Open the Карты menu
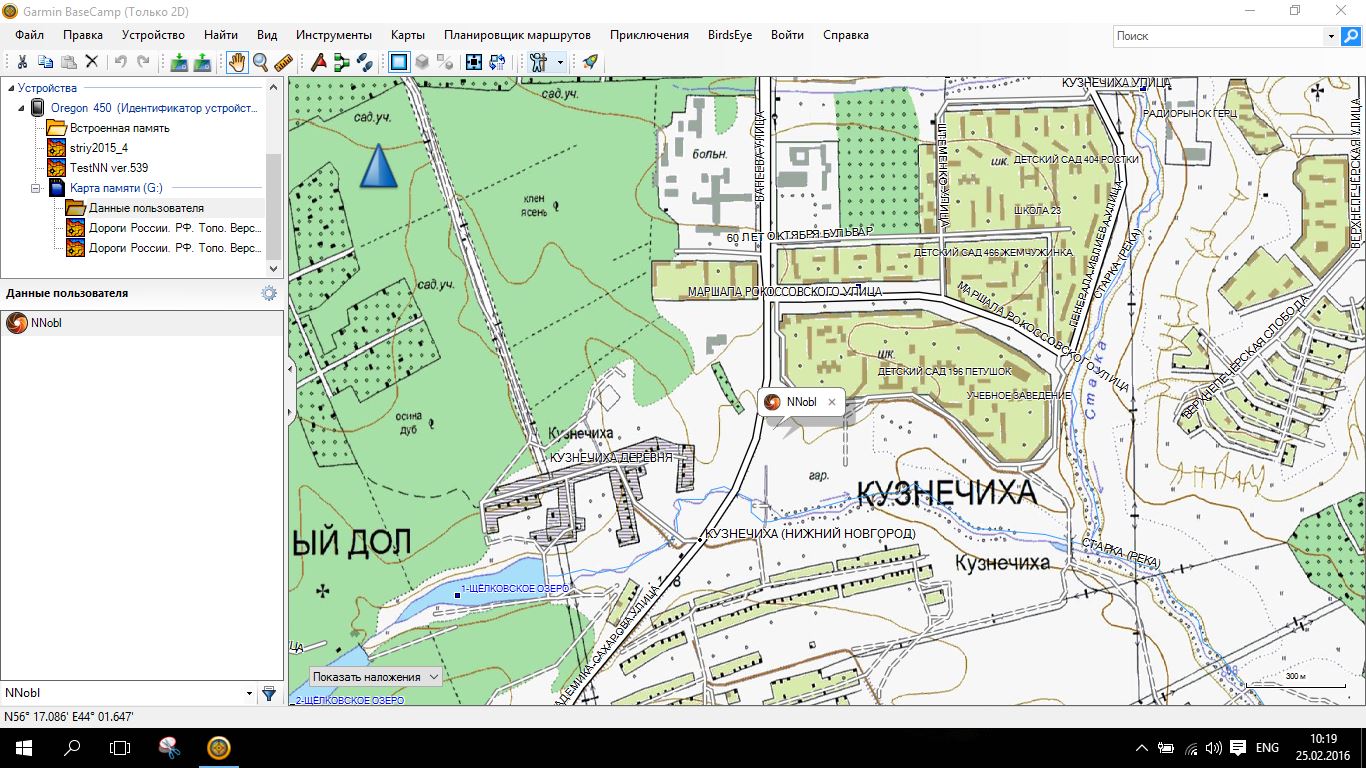 (x=408, y=35)
